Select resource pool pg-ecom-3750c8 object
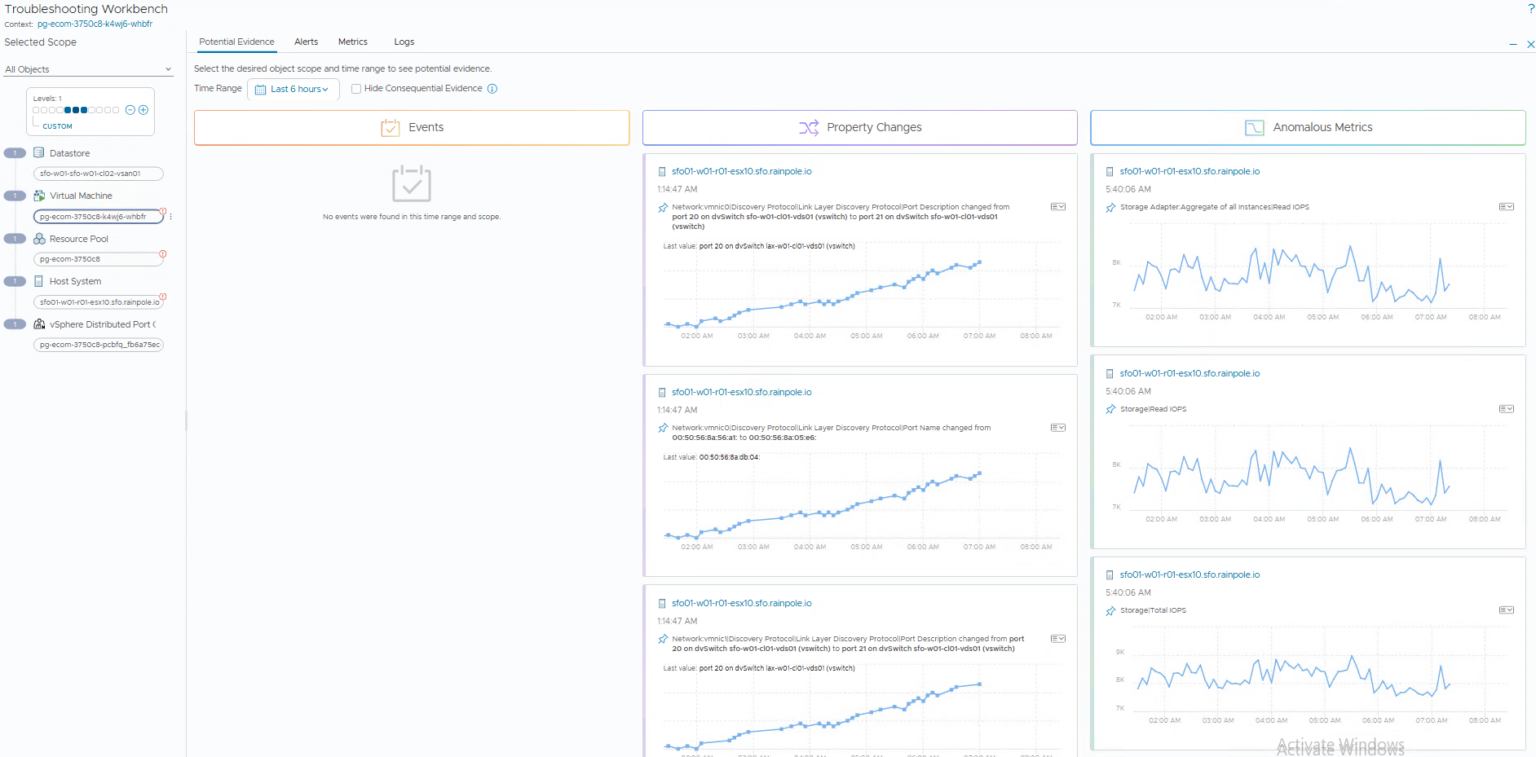 [x=98, y=259]
